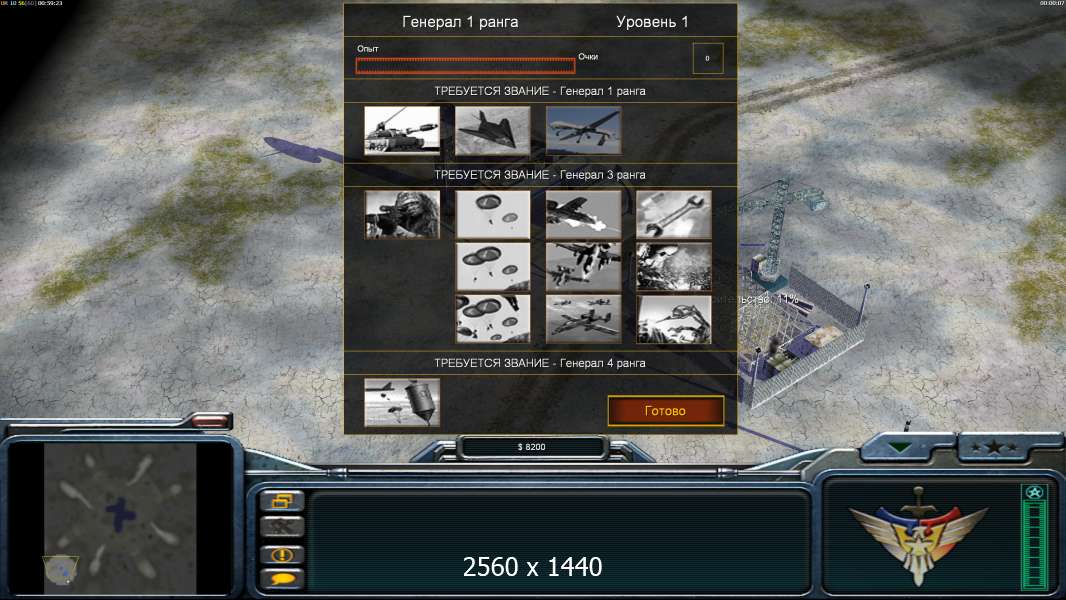Pick the Paradrop level 3 power
The height and width of the screenshot is (600, 1066).
[x=492, y=319]
